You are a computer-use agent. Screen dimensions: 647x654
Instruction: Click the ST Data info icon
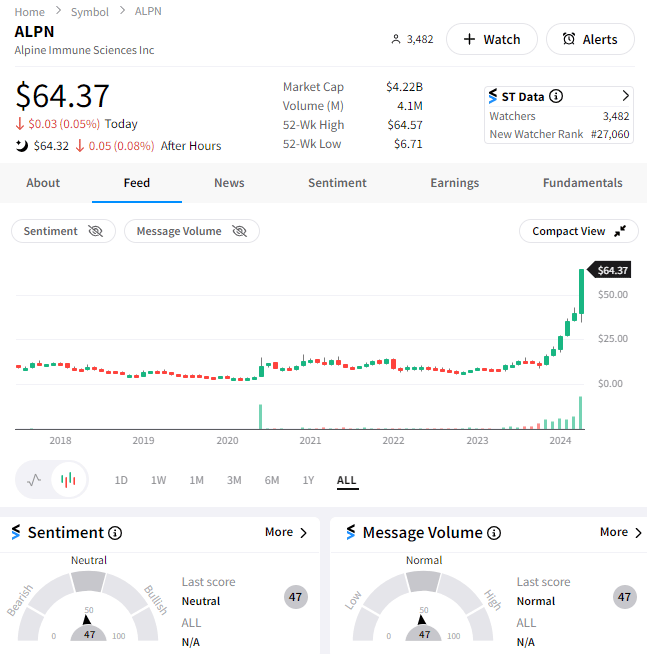coord(556,96)
